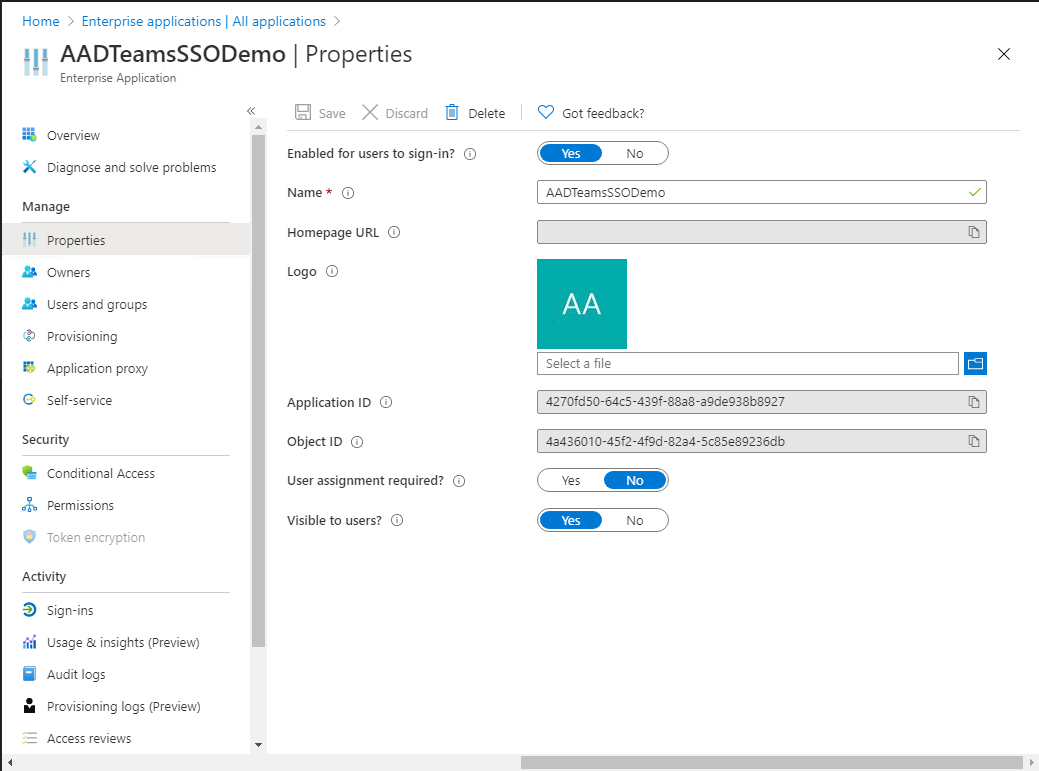Click the info icon beside Application ID

coord(386,402)
